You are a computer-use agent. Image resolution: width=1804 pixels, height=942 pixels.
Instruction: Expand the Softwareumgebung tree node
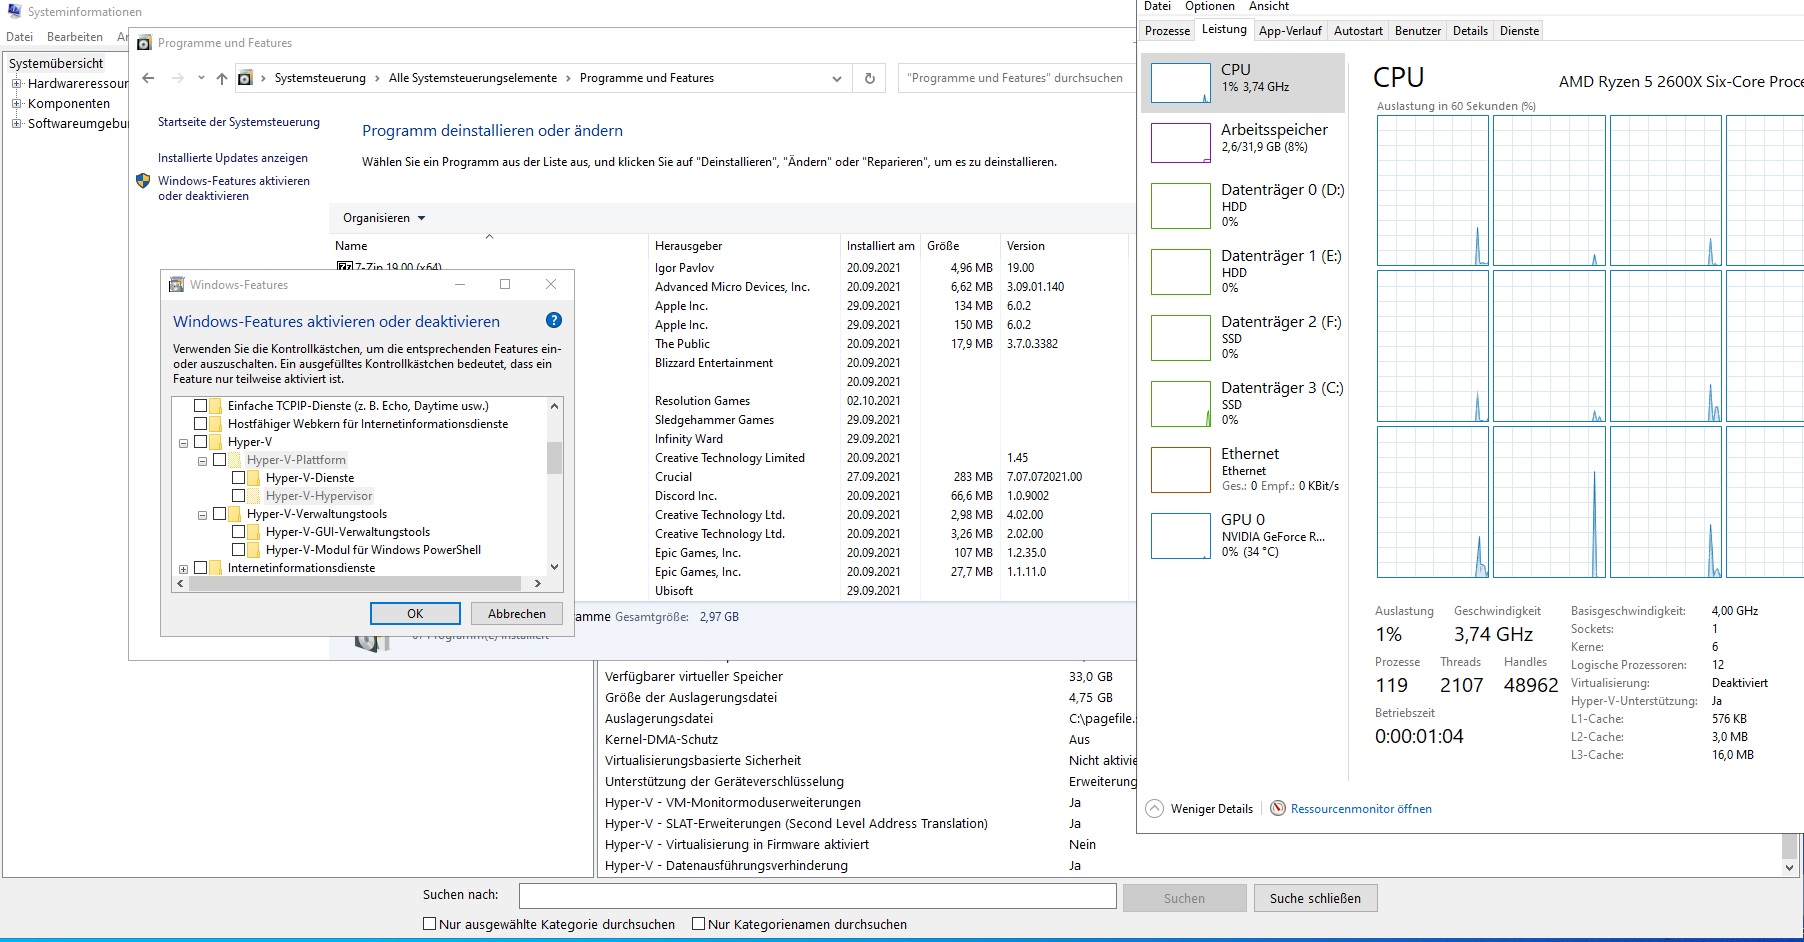point(16,124)
